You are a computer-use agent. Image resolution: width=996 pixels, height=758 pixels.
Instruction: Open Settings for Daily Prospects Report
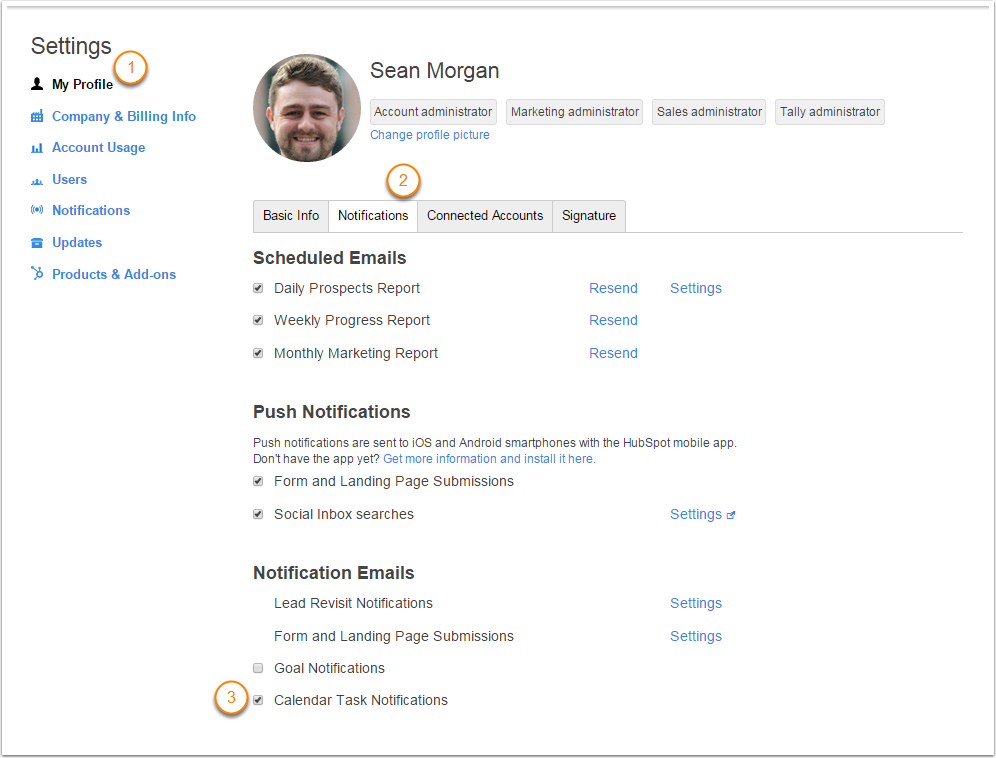point(696,288)
